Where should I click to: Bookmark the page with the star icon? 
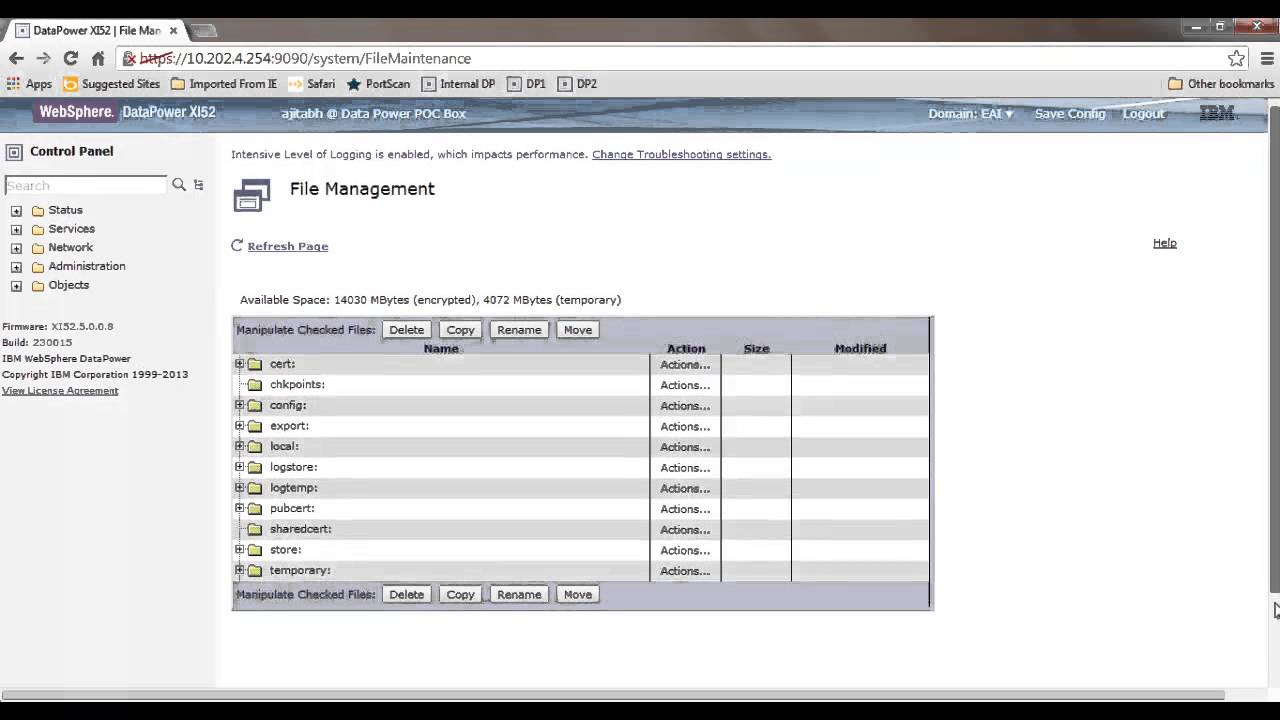pyautogui.click(x=1236, y=58)
